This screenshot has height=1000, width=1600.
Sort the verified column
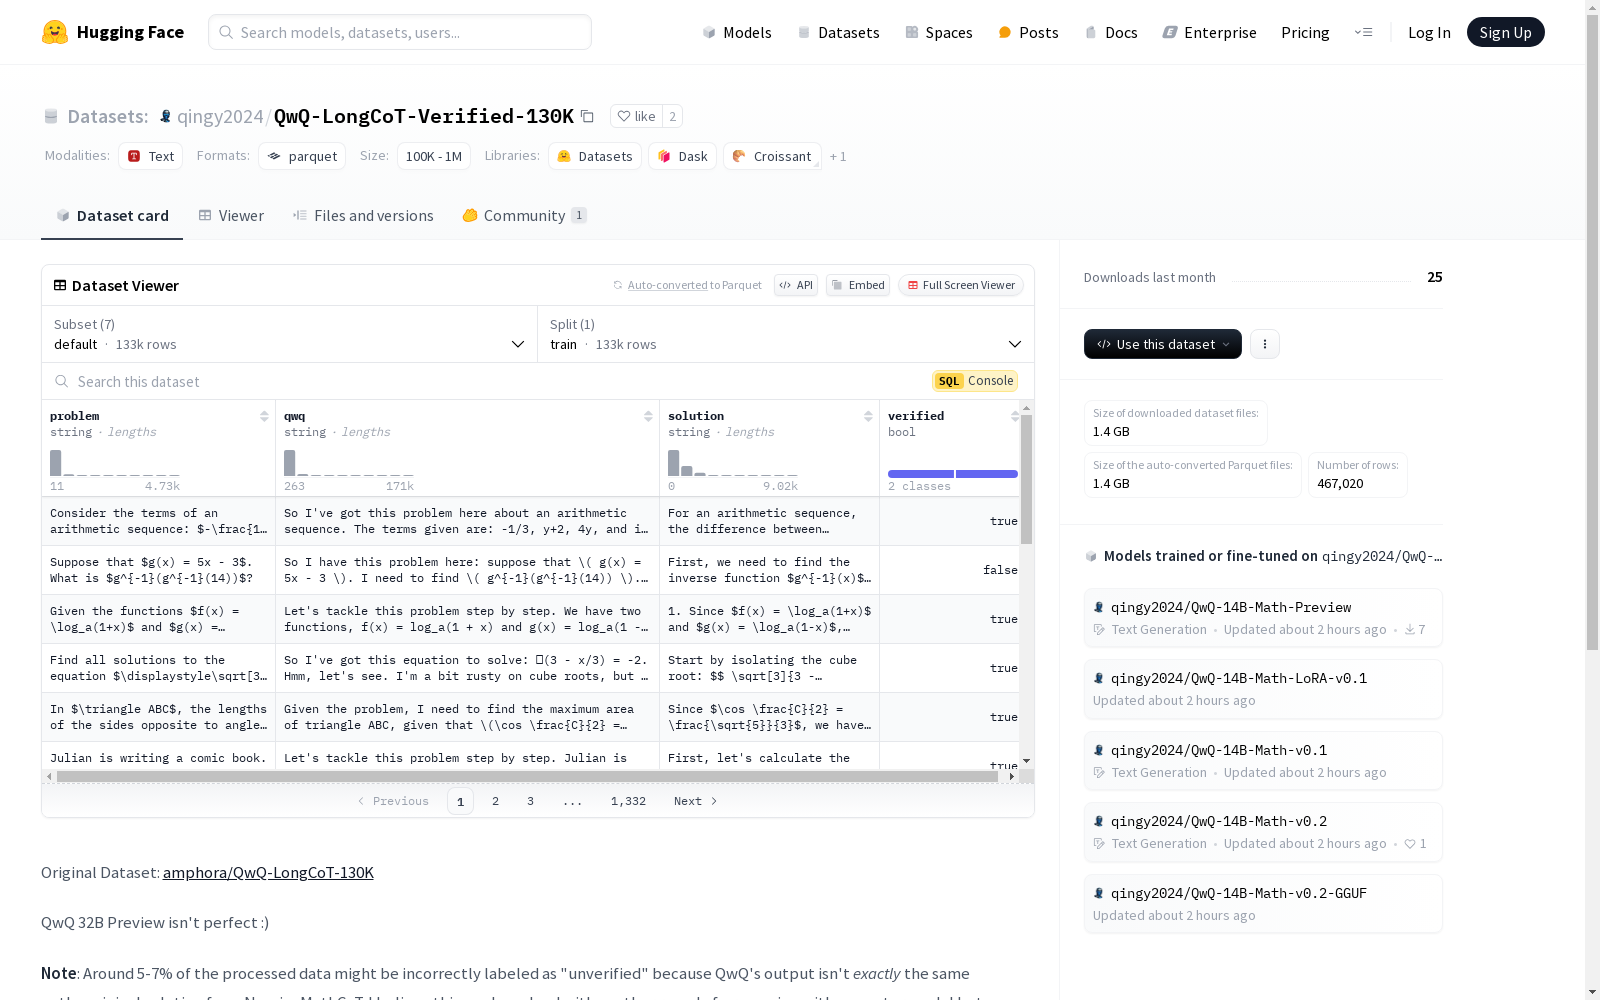[1014, 416]
